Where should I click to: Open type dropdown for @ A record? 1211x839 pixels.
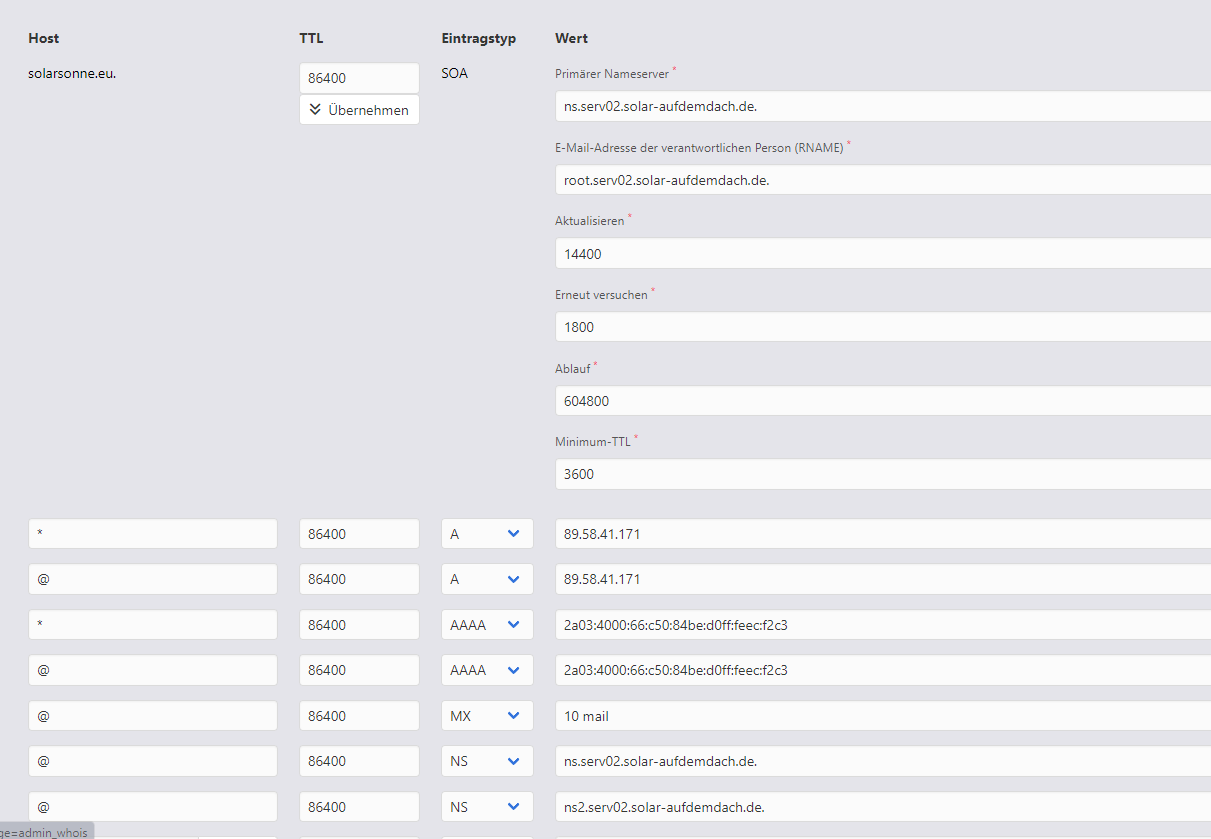(x=487, y=579)
